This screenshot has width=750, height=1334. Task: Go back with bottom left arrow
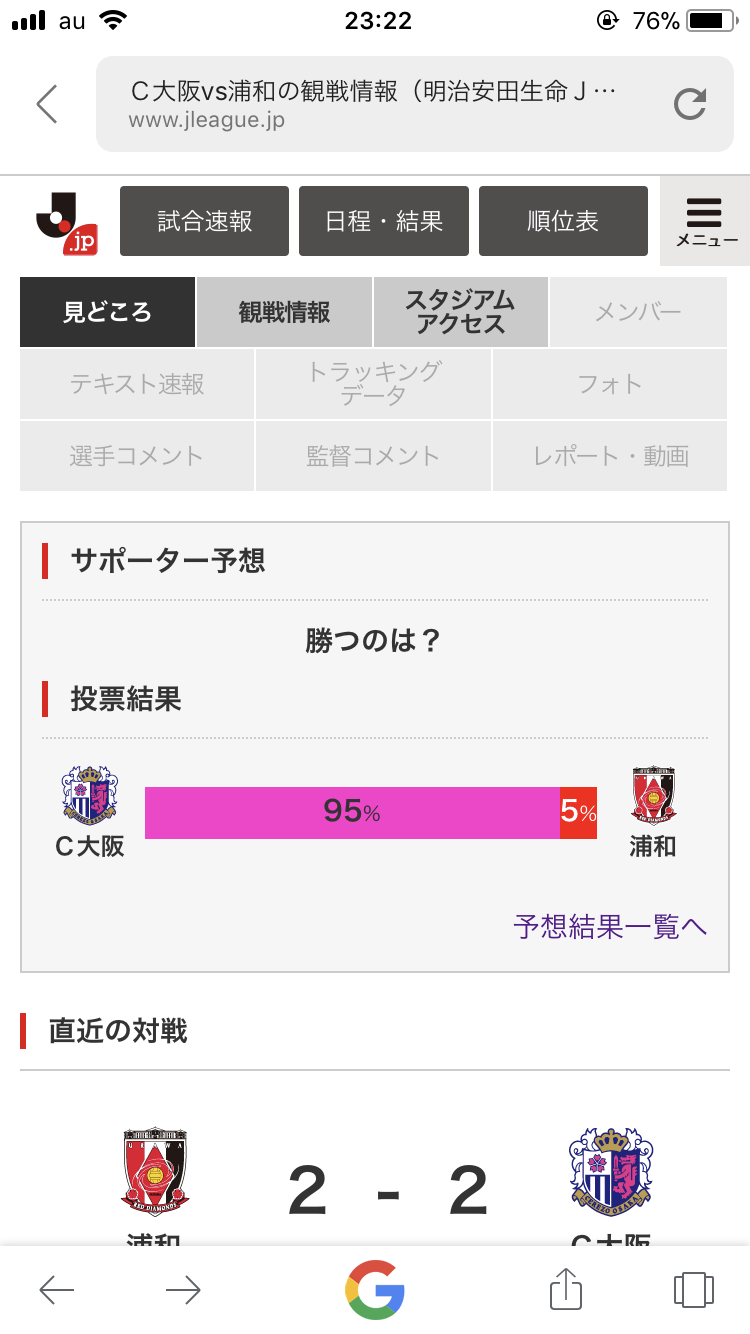click(57, 1290)
